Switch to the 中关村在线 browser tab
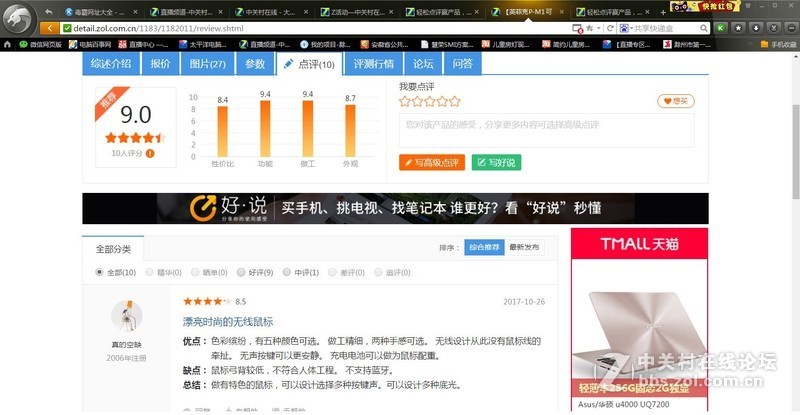The width and height of the screenshot is (800, 415). [x=270, y=12]
